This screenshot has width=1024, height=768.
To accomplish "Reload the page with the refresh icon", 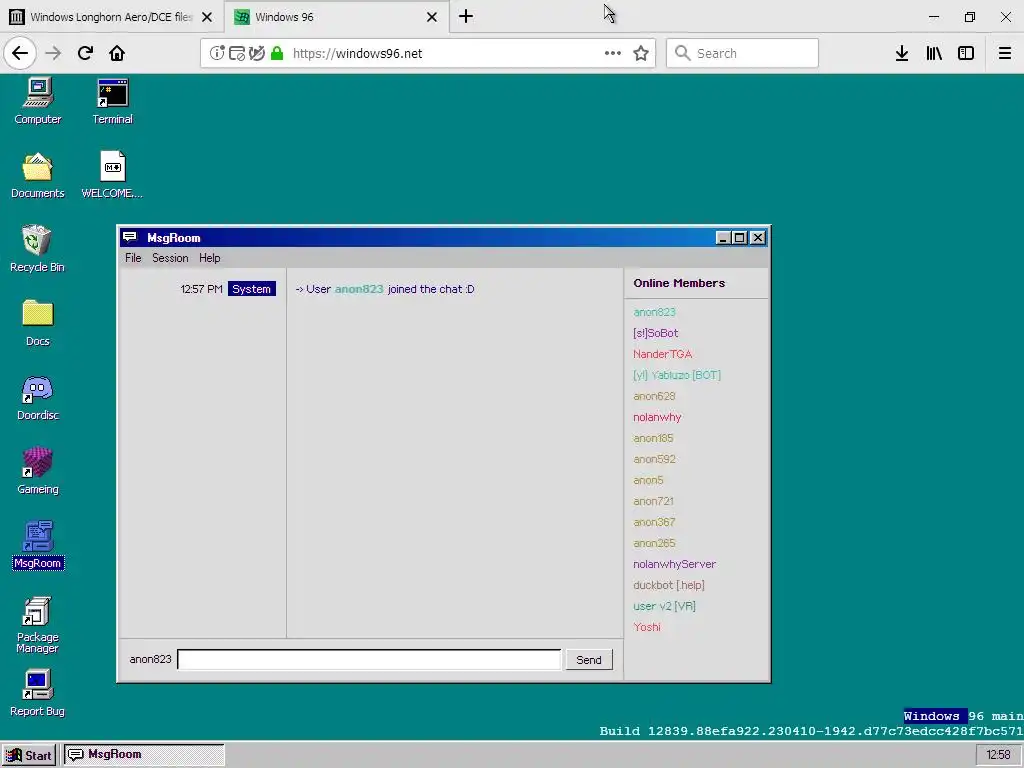I will click(85, 53).
